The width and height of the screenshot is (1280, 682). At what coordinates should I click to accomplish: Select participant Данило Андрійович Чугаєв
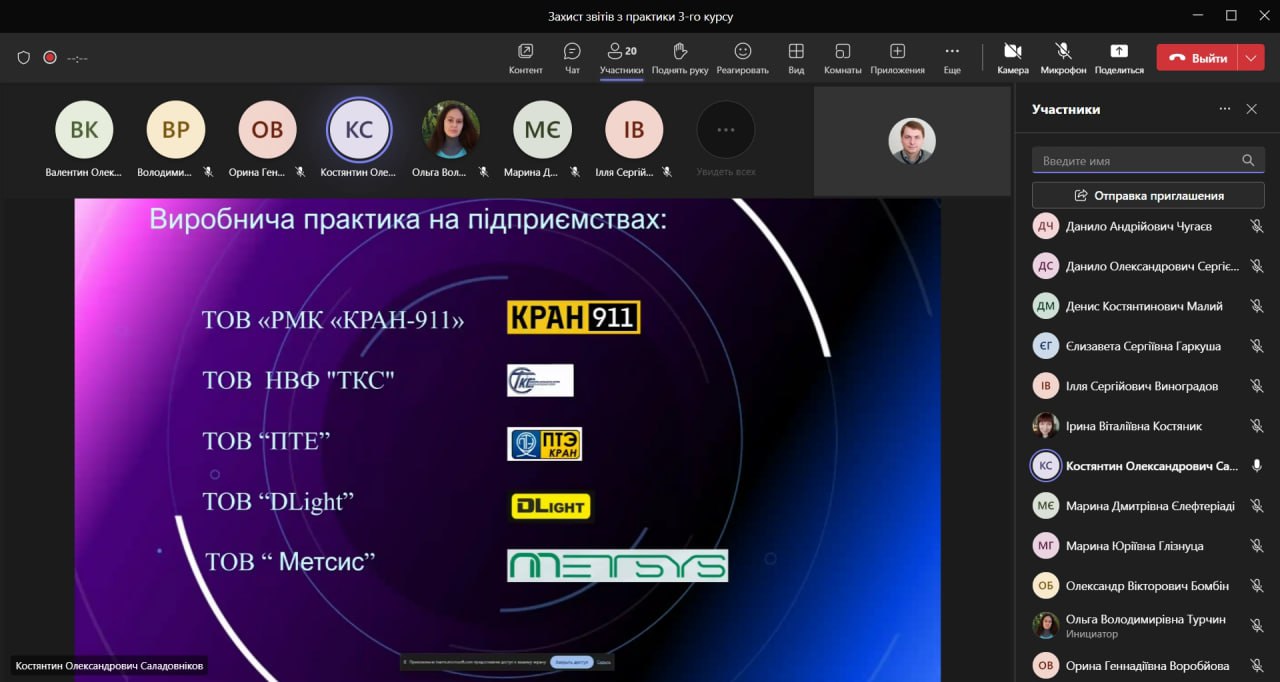click(x=1148, y=226)
